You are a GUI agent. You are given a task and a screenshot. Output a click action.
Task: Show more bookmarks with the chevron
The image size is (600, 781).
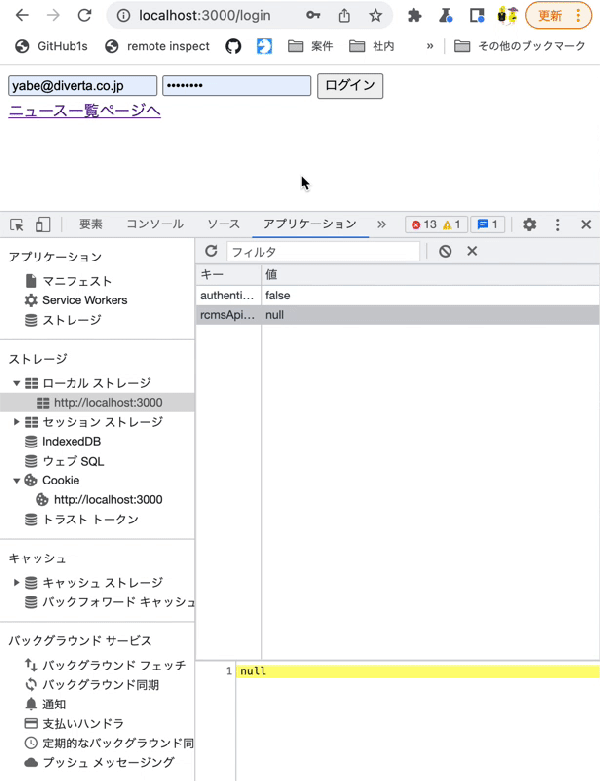430,46
